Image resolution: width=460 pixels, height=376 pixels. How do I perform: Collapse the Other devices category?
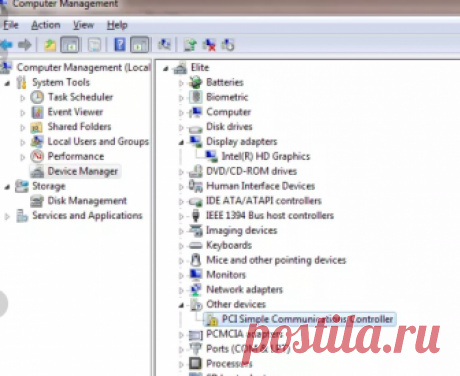point(181,305)
